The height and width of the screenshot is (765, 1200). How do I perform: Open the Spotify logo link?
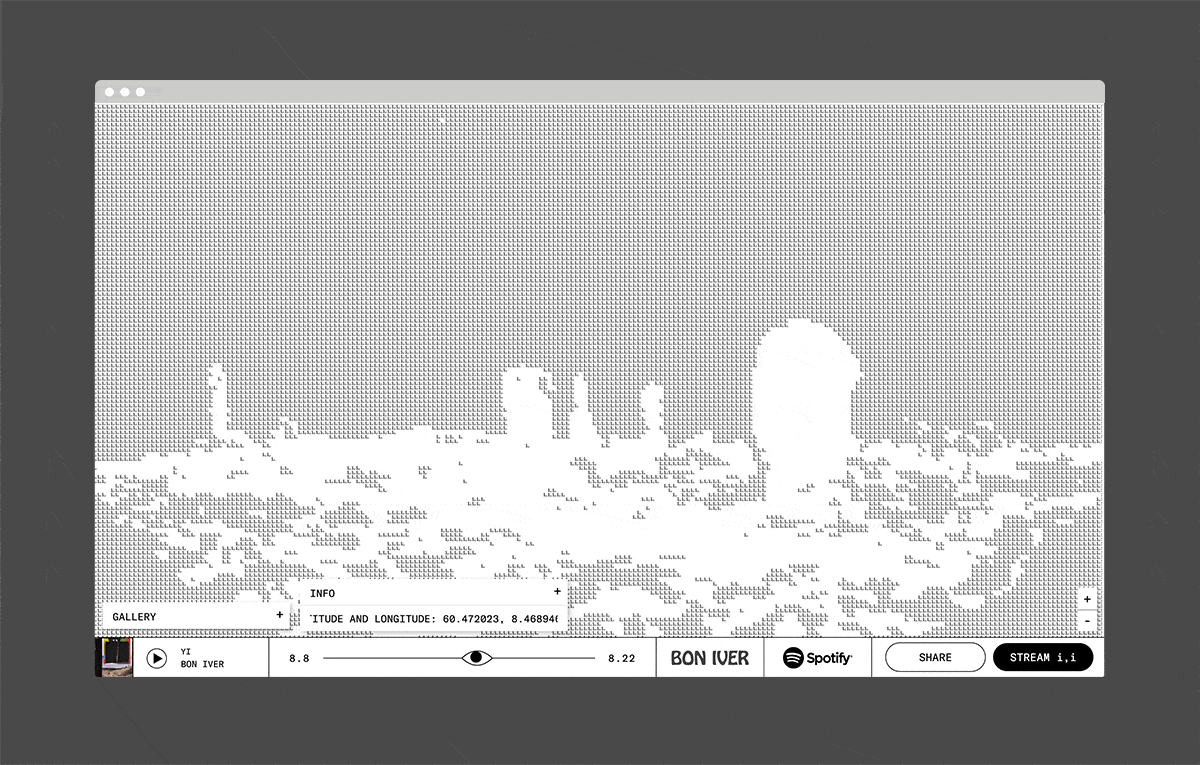click(817, 658)
